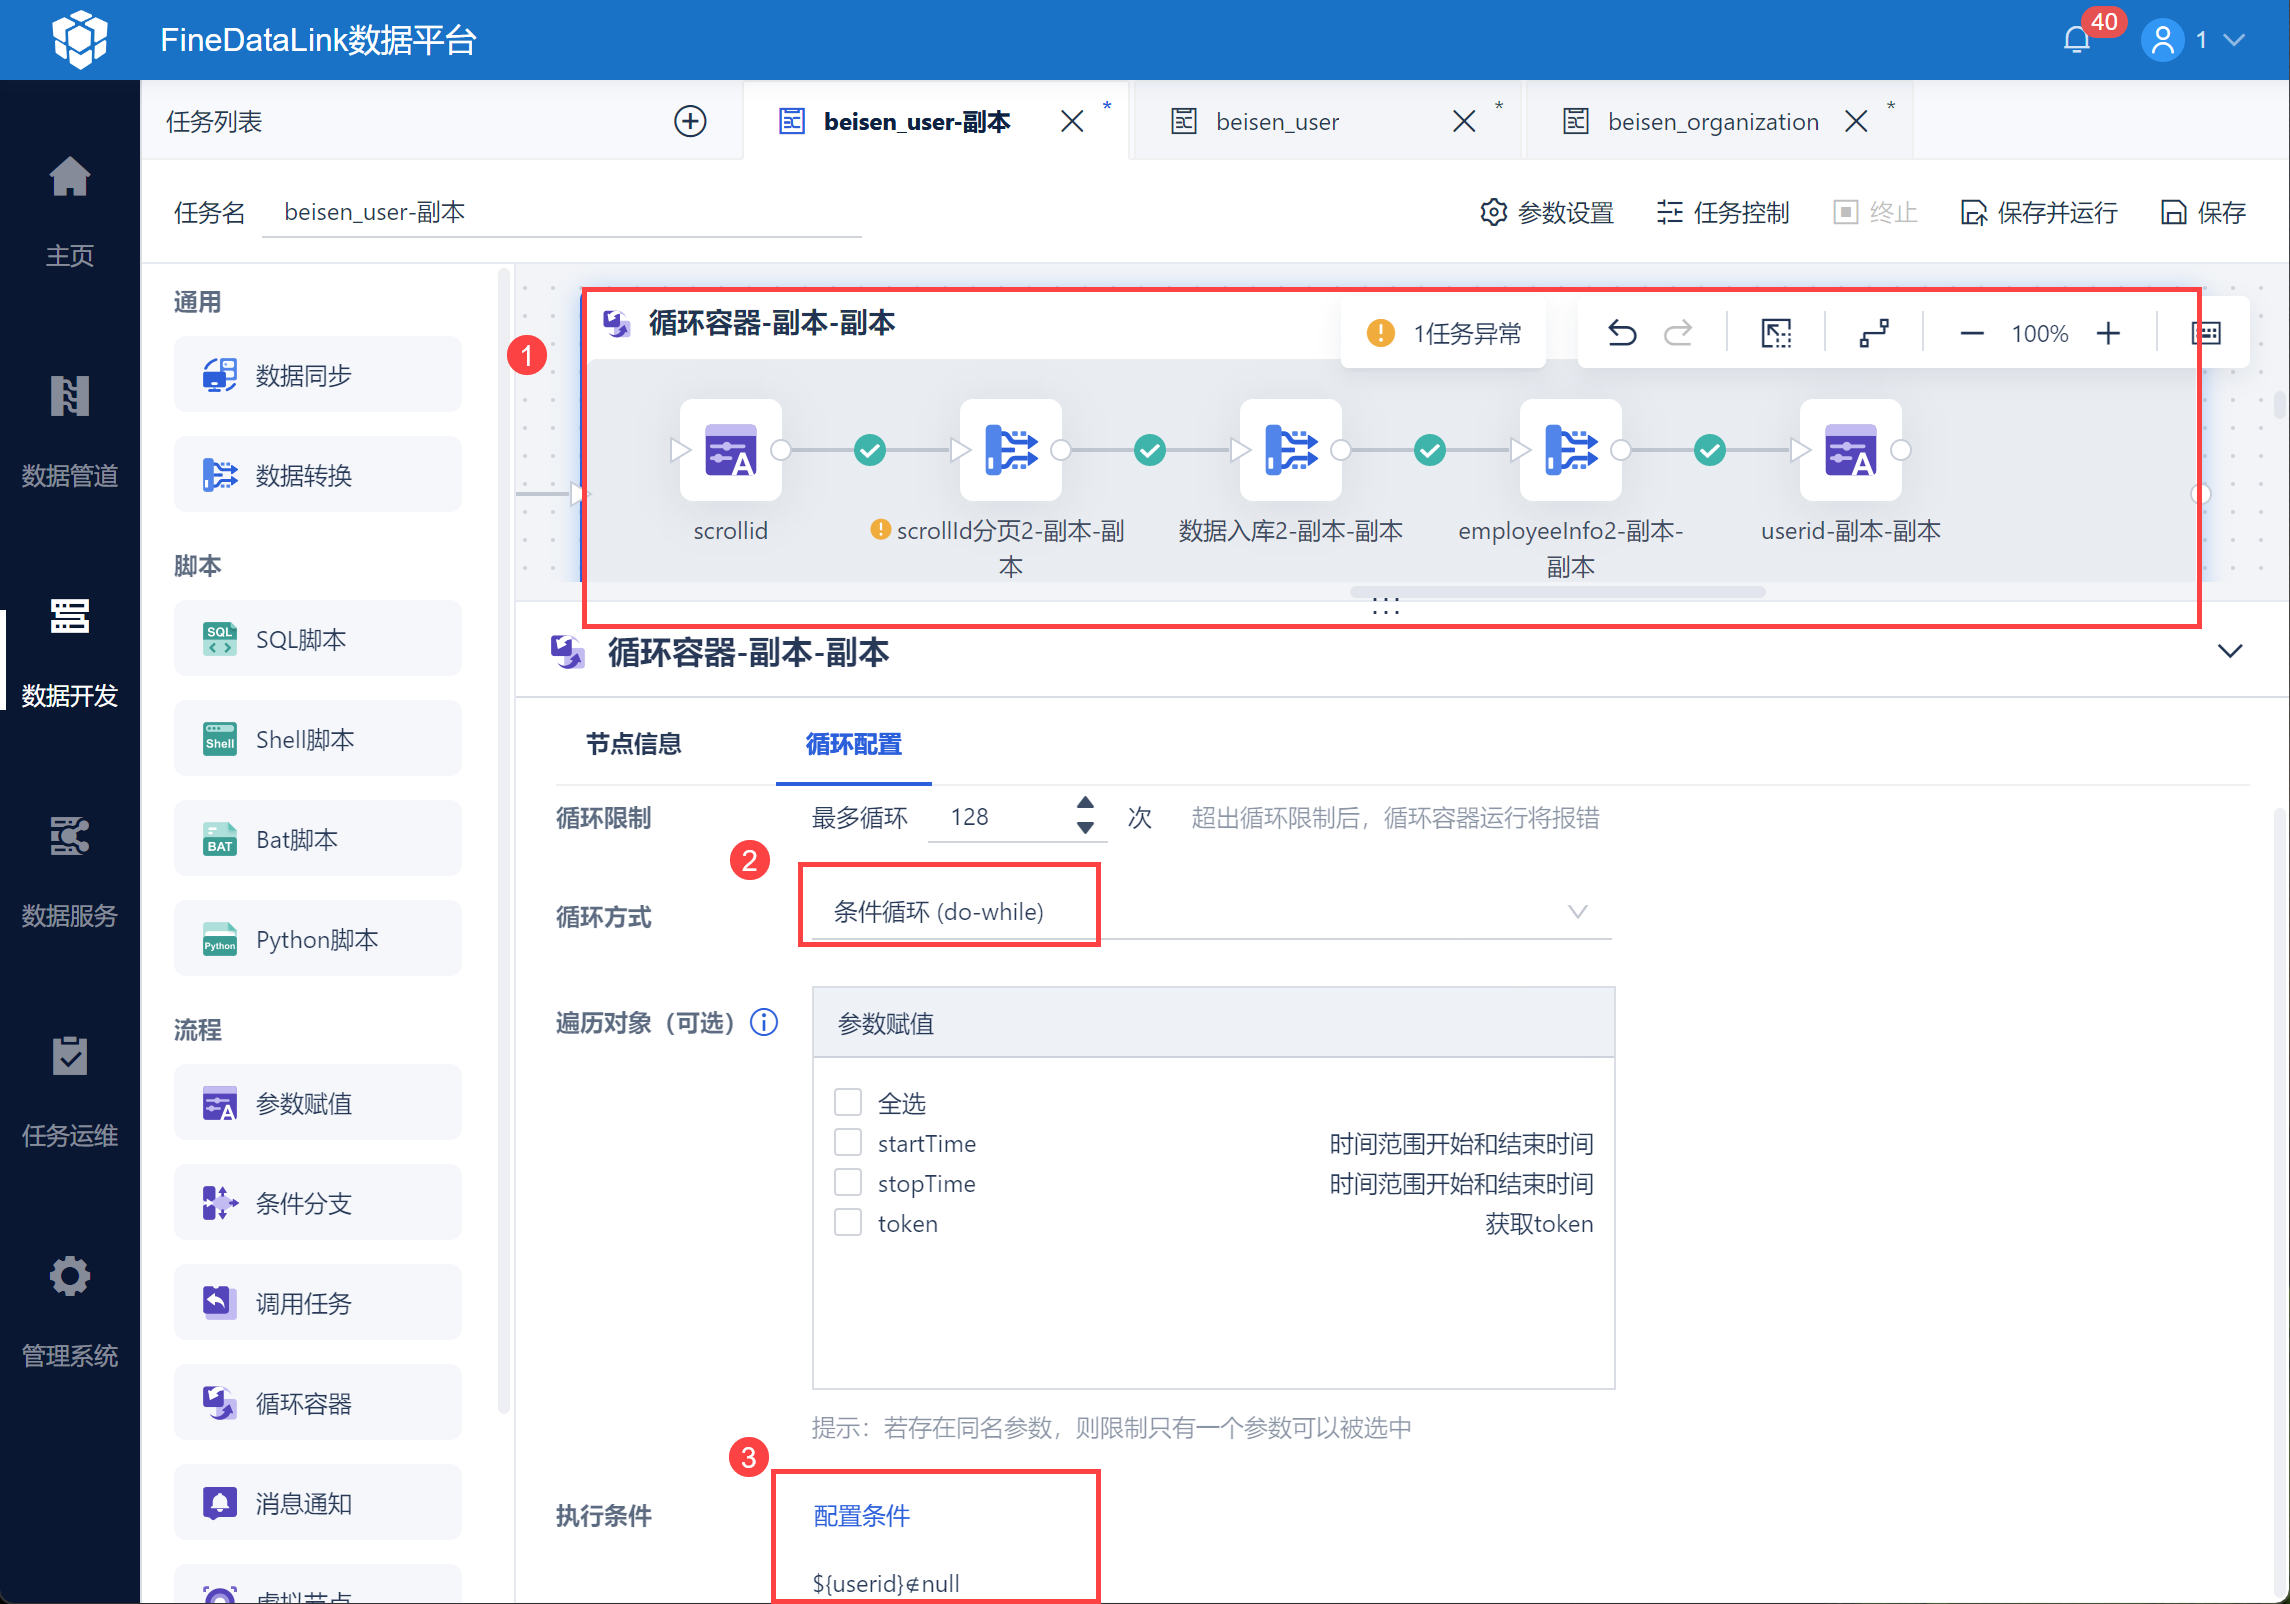Open the user account dropdown

pos(2233,40)
